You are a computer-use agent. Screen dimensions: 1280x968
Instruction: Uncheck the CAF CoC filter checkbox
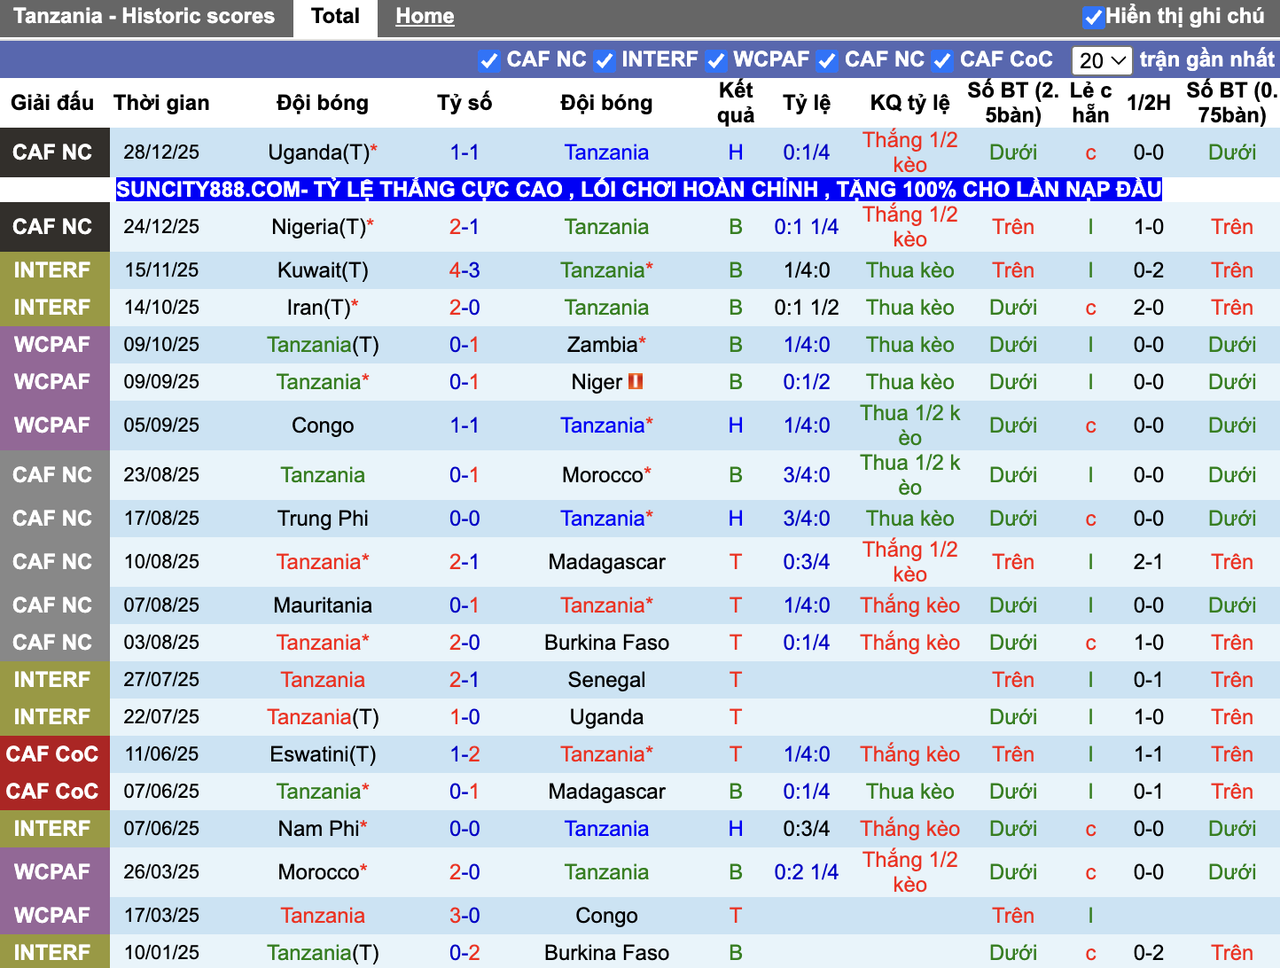click(x=942, y=60)
